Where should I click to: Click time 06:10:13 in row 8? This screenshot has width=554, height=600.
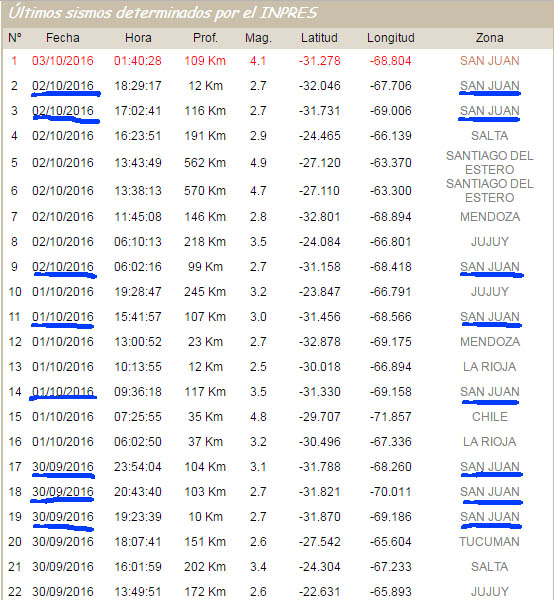(138, 242)
